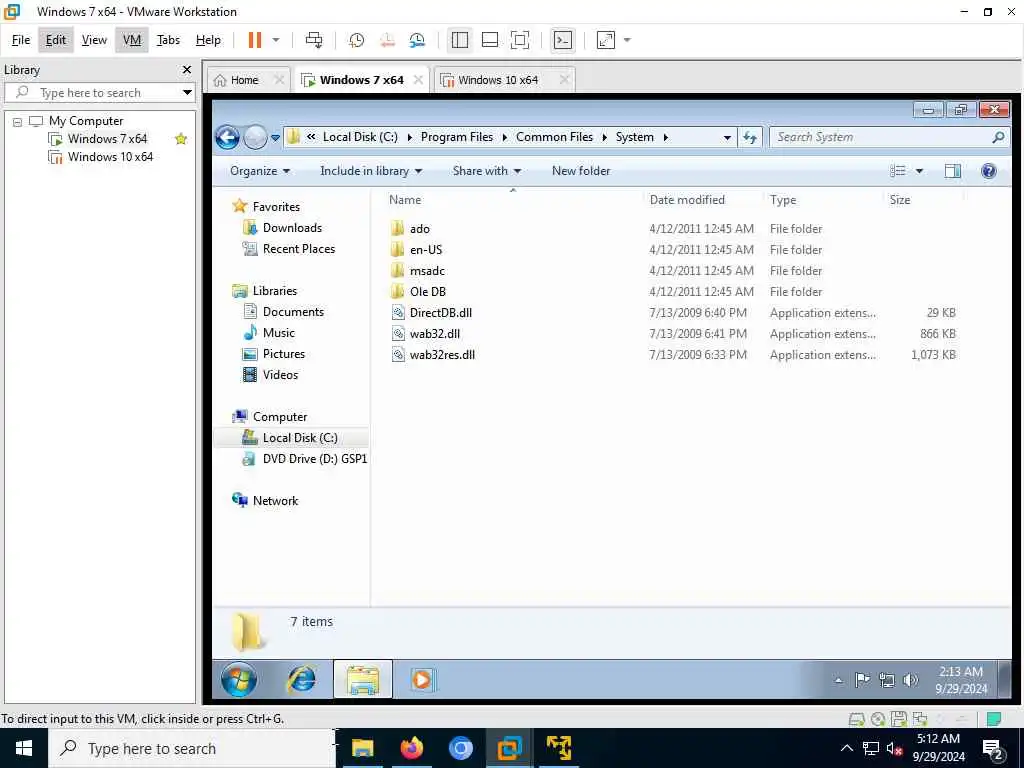Click the guest Action Center flag icon
The image size is (1024, 768).
click(x=862, y=680)
